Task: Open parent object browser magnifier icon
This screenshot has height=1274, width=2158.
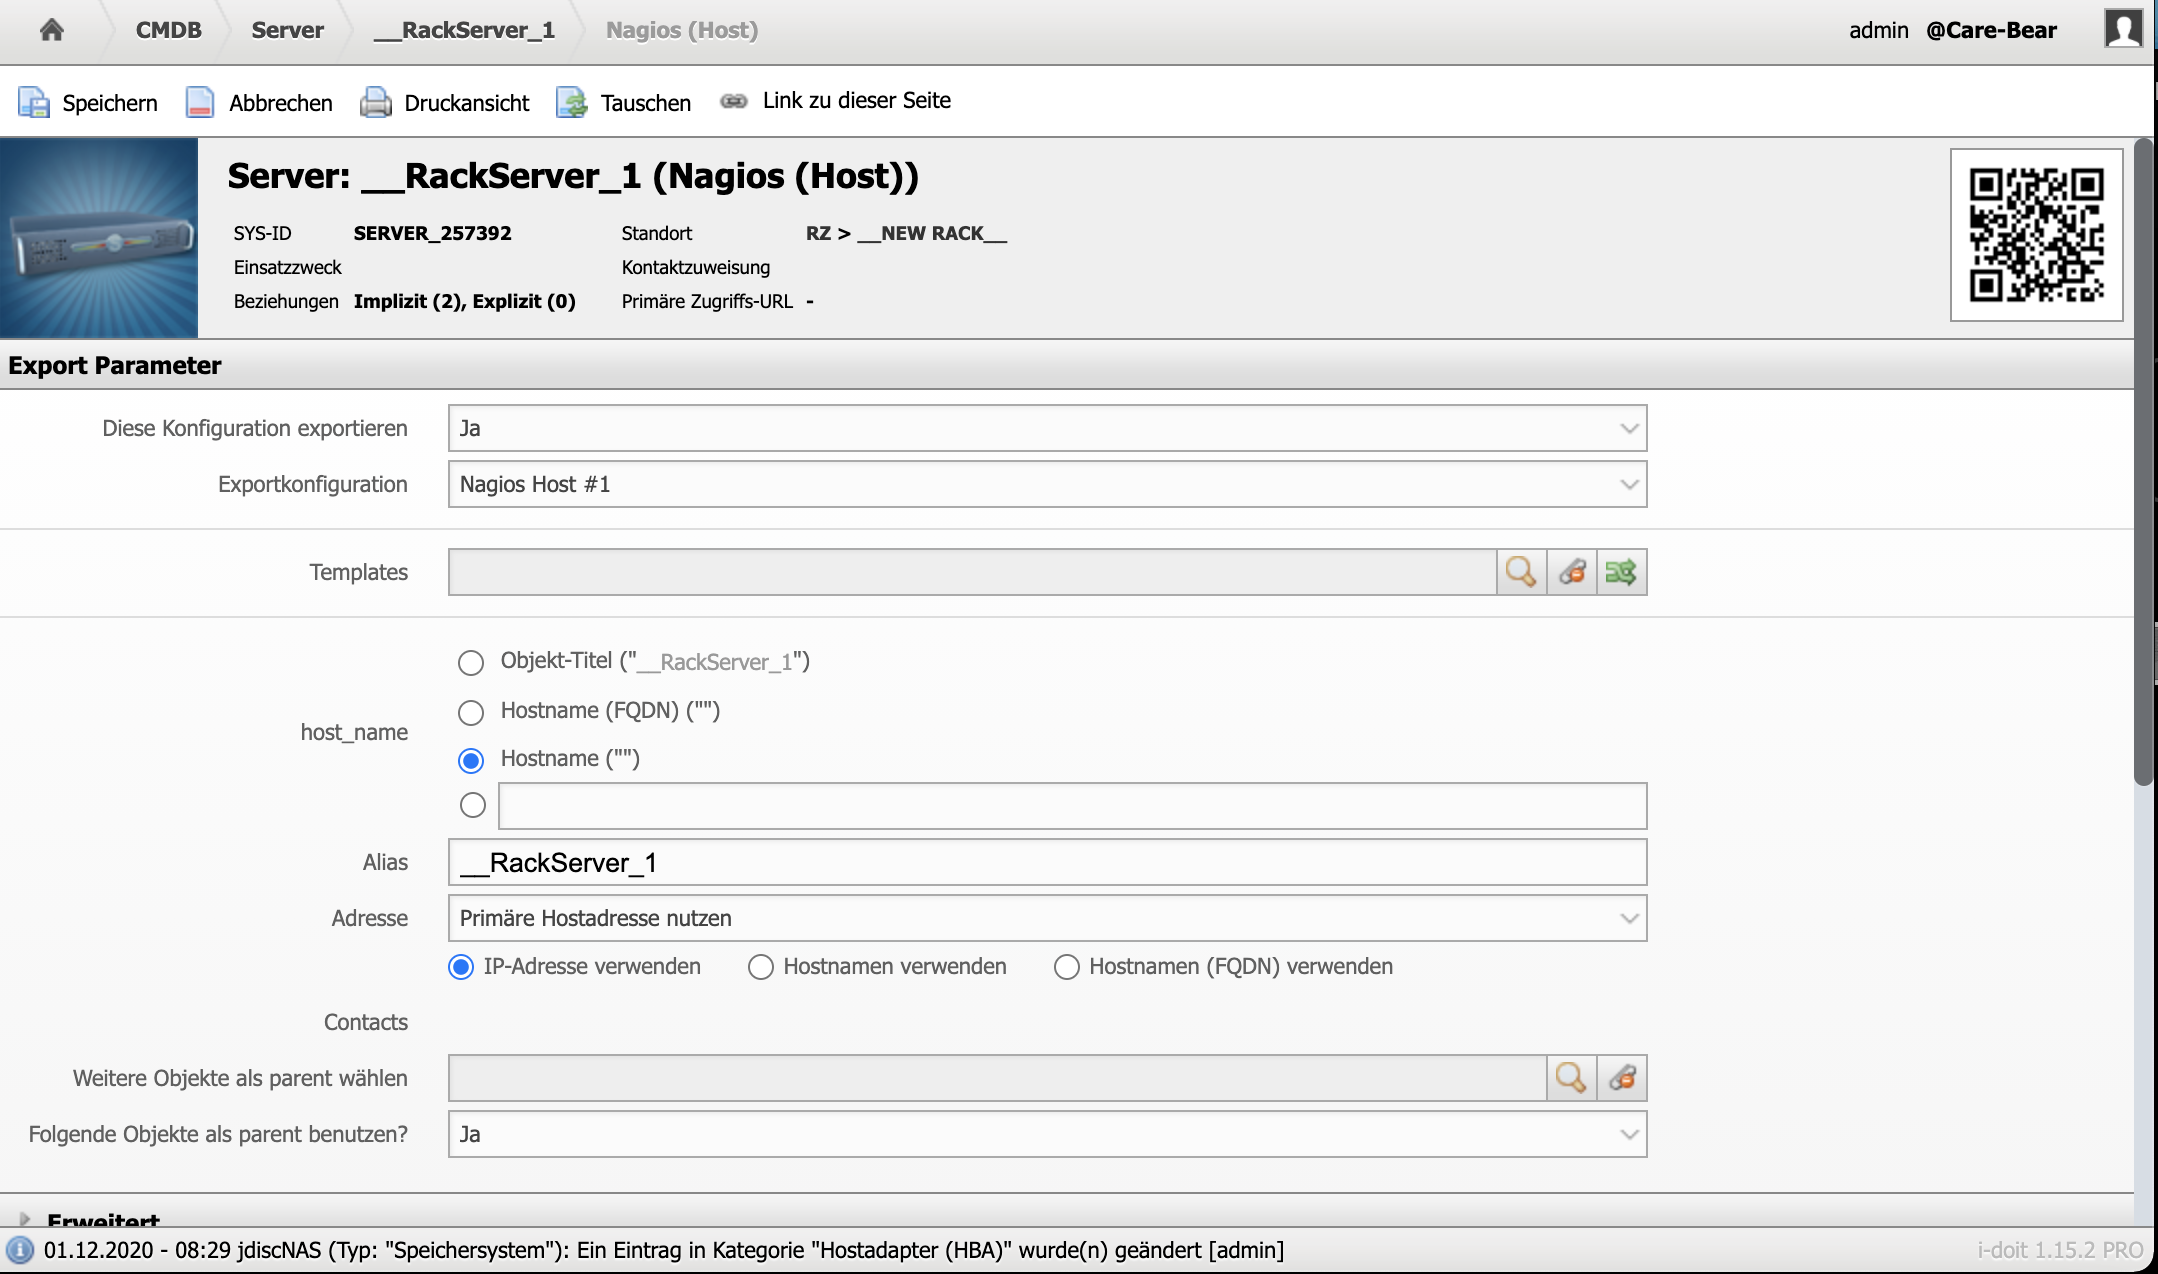Action: [x=1571, y=1078]
